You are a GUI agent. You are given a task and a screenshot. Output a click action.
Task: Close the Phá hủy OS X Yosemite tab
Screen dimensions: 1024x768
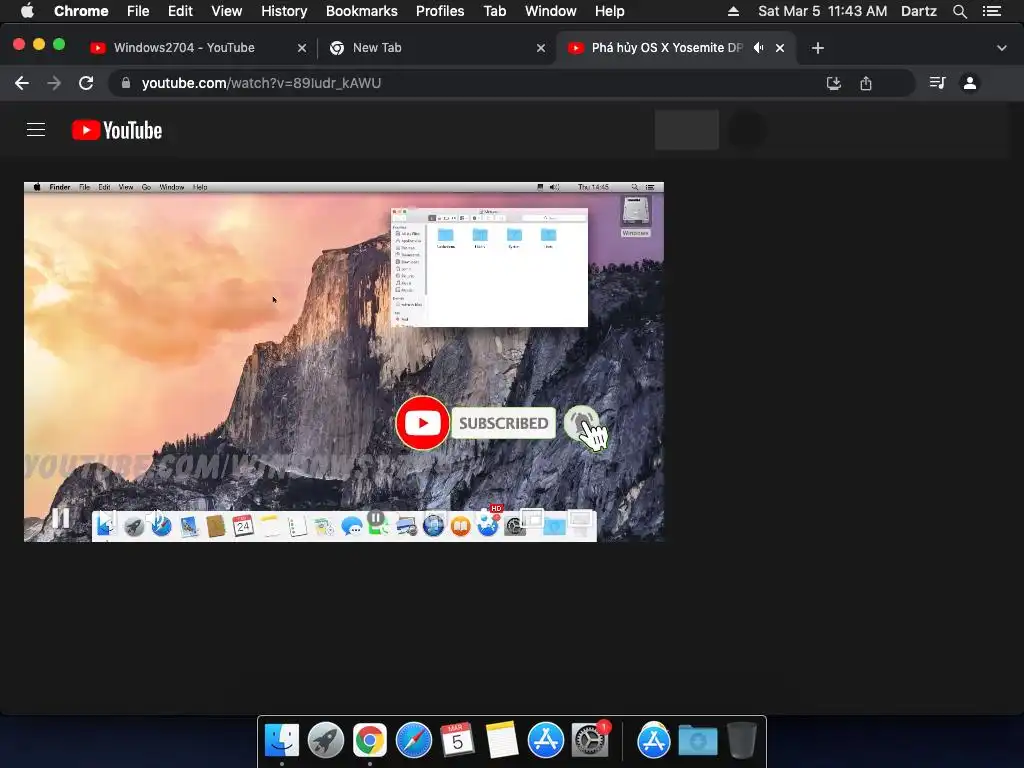780,48
